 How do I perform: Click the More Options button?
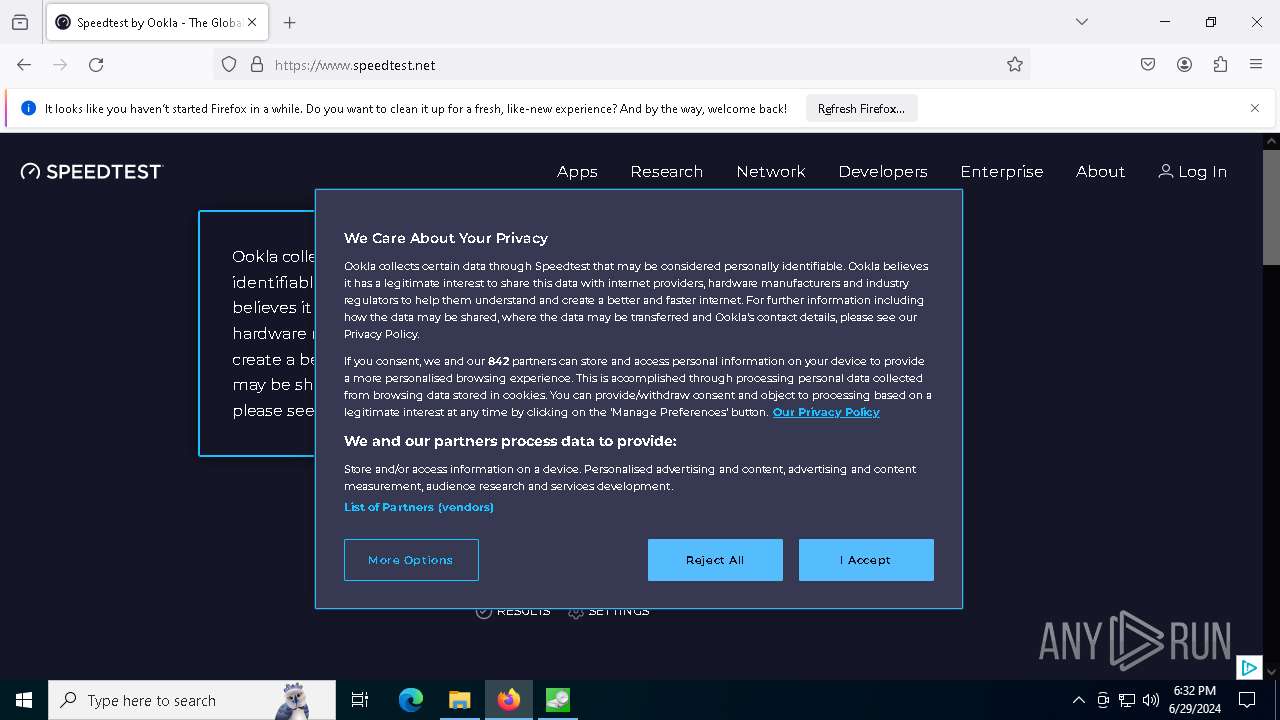pyautogui.click(x=411, y=560)
